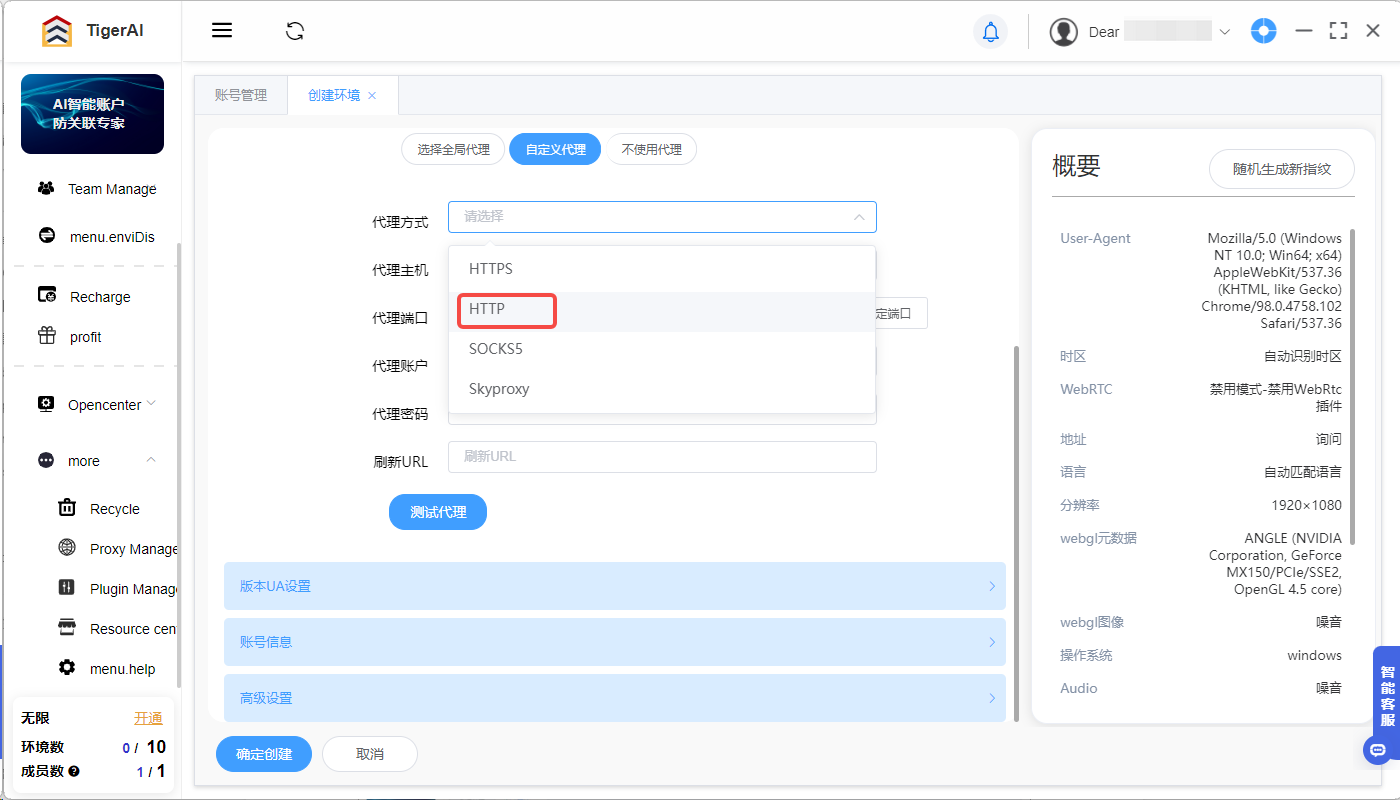Toggle the hamburger sidebar menu
The image size is (1400, 800).
click(222, 30)
